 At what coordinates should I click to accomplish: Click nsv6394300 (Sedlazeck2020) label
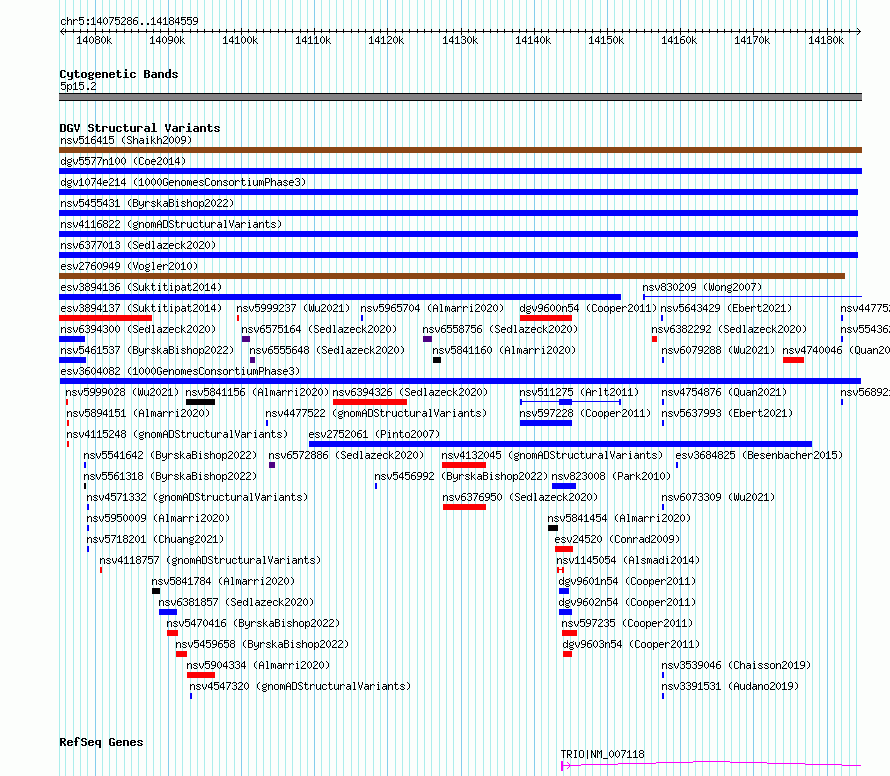point(138,329)
